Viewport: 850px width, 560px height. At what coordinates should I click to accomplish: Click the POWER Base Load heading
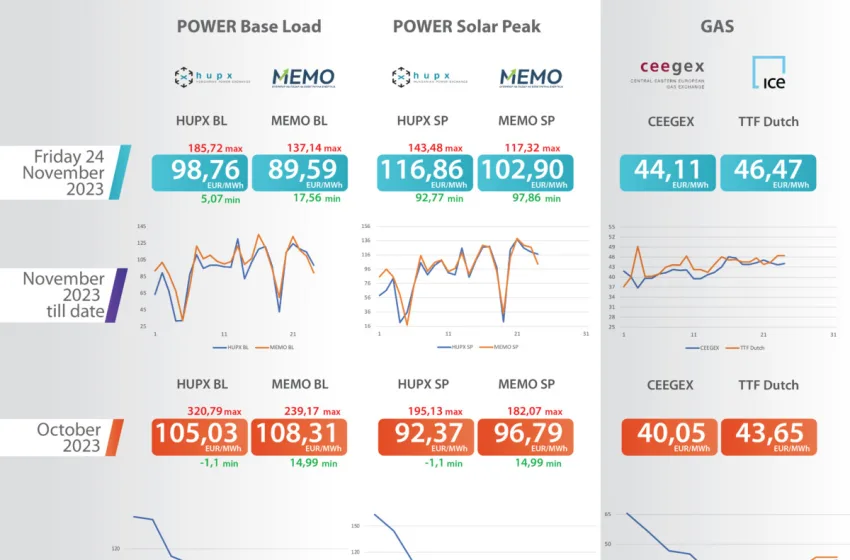pos(249,26)
